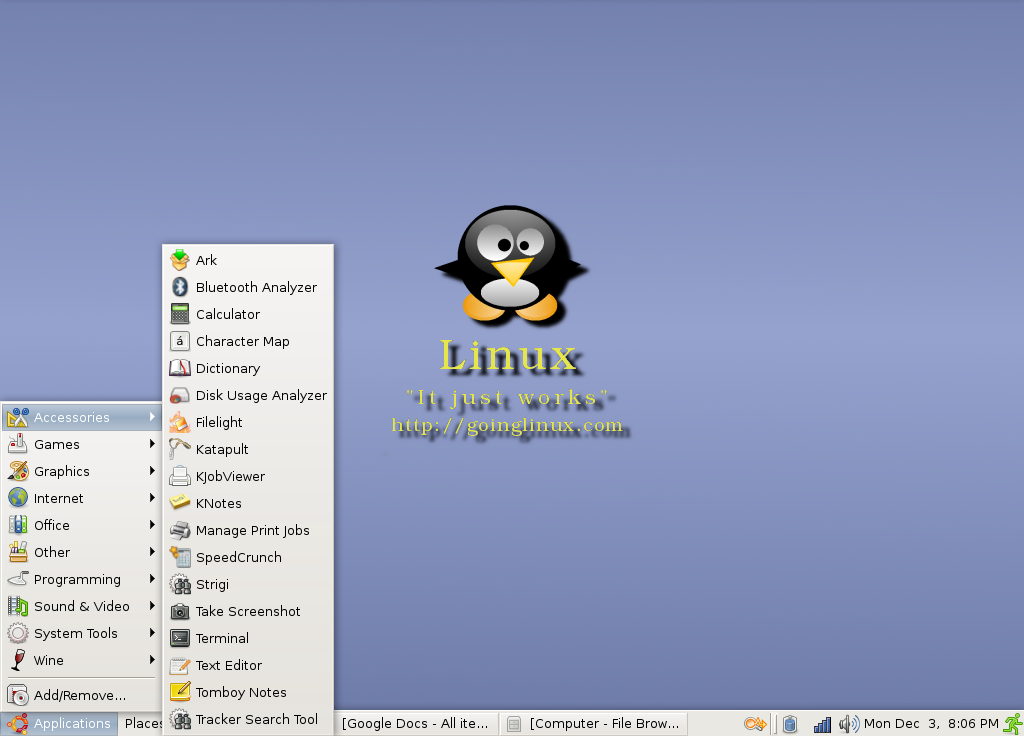Click the Katapult icon
1024x736 pixels.
(x=180, y=449)
